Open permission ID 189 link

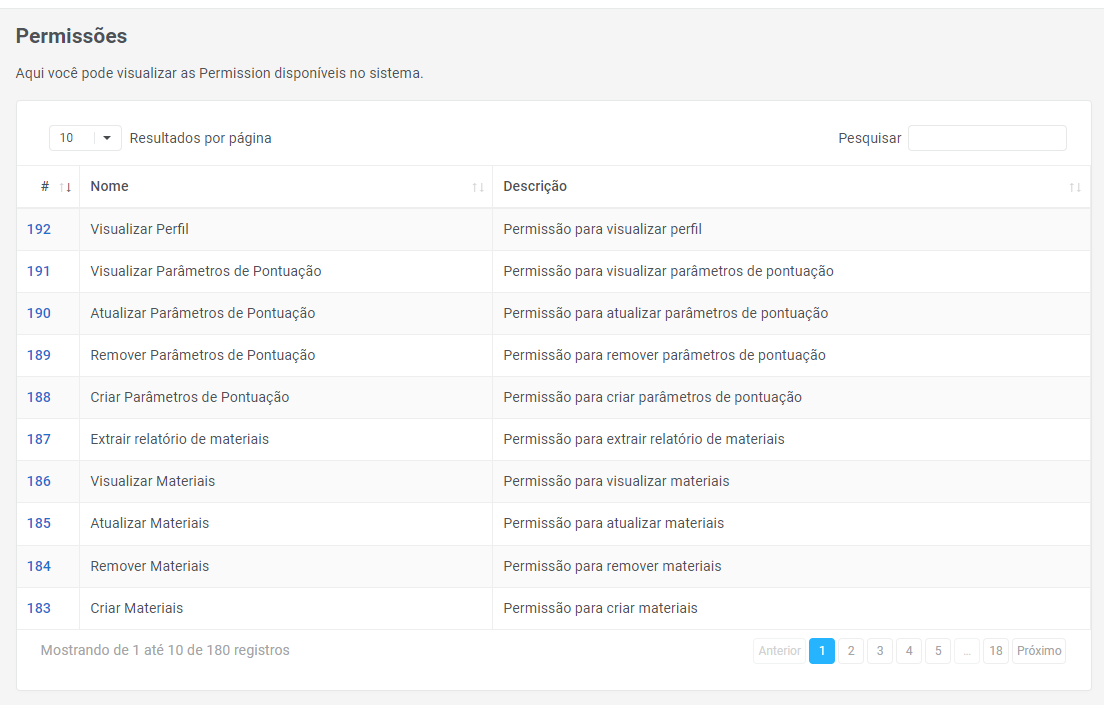click(x=39, y=355)
